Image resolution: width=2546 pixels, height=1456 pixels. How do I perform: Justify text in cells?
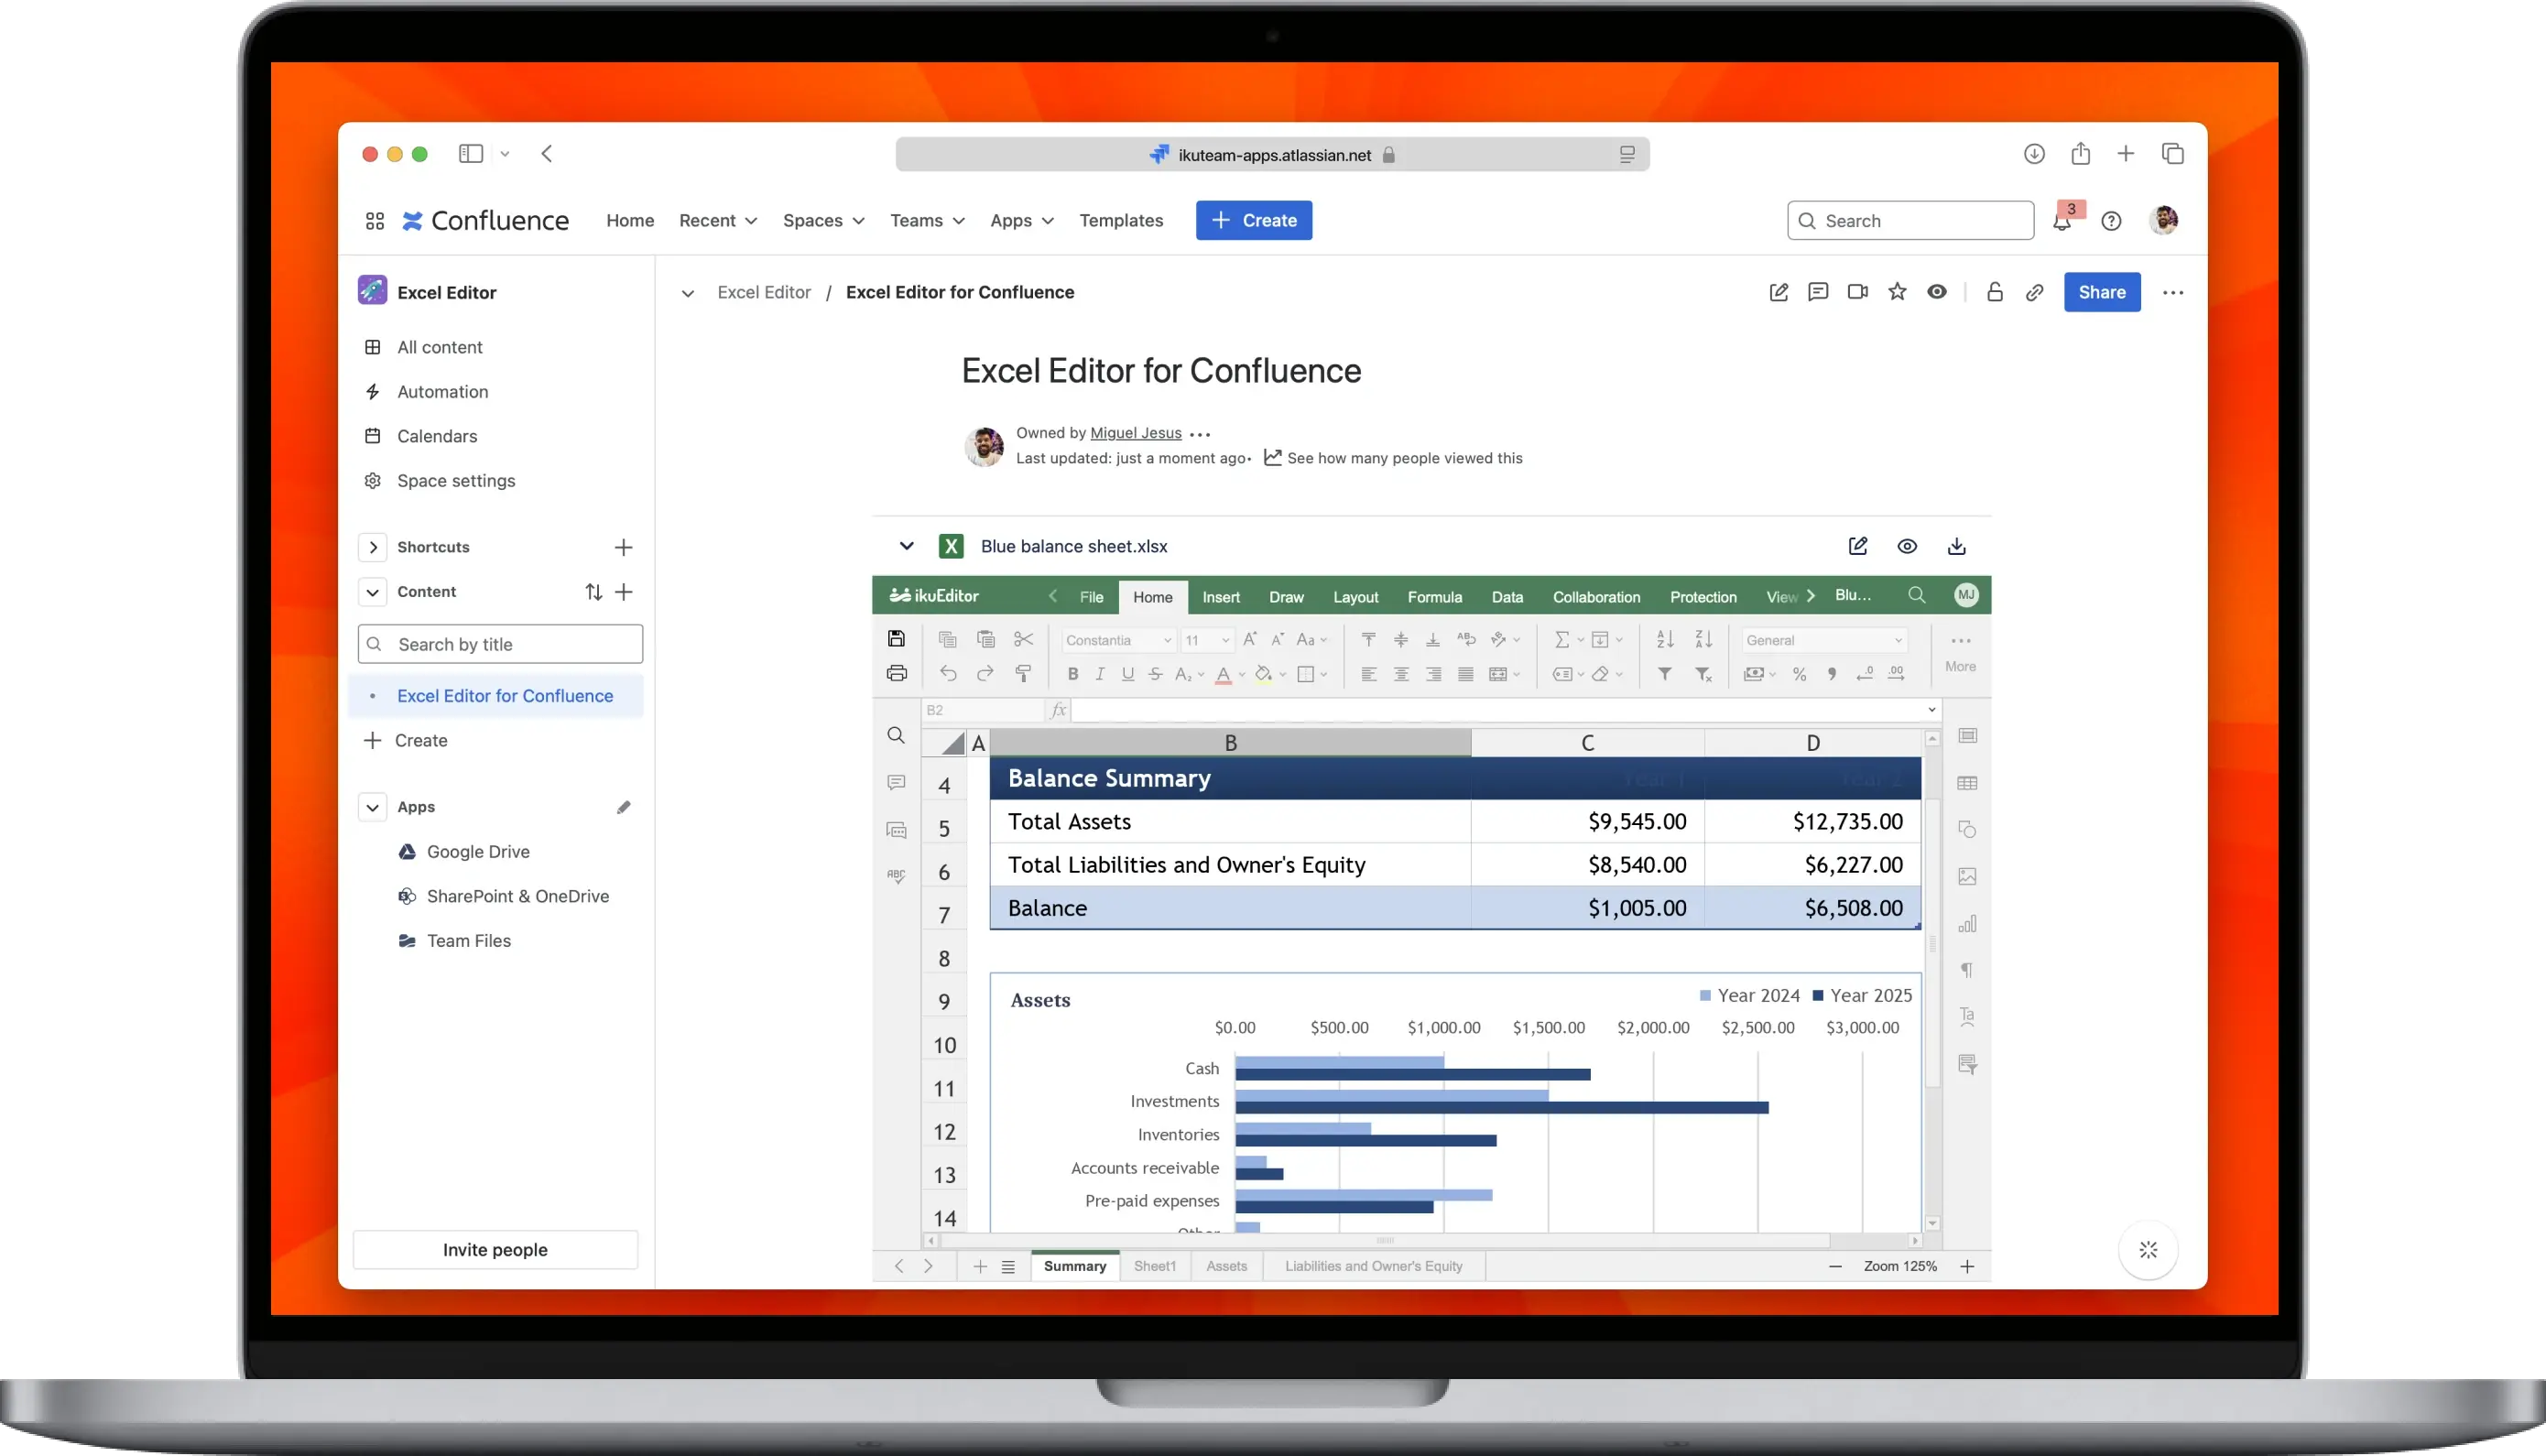1465,674
